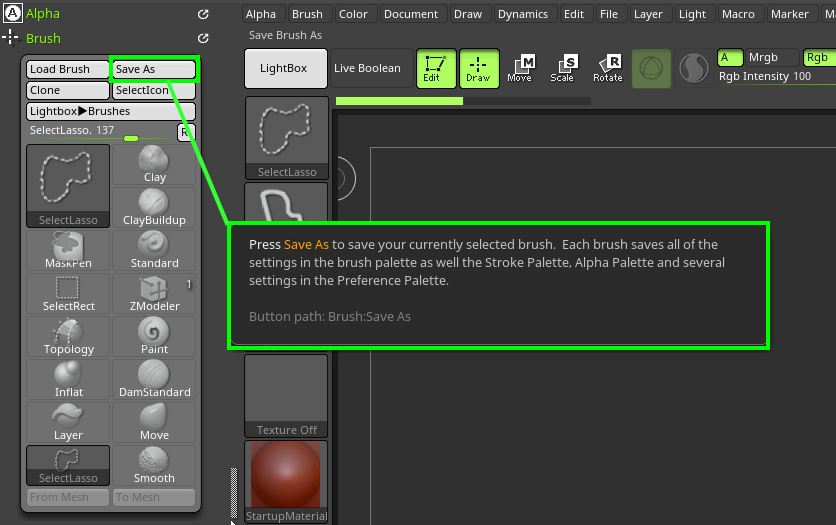Screen dimensions: 836x525
Task: Select the Smooth brush
Action: tap(154, 465)
